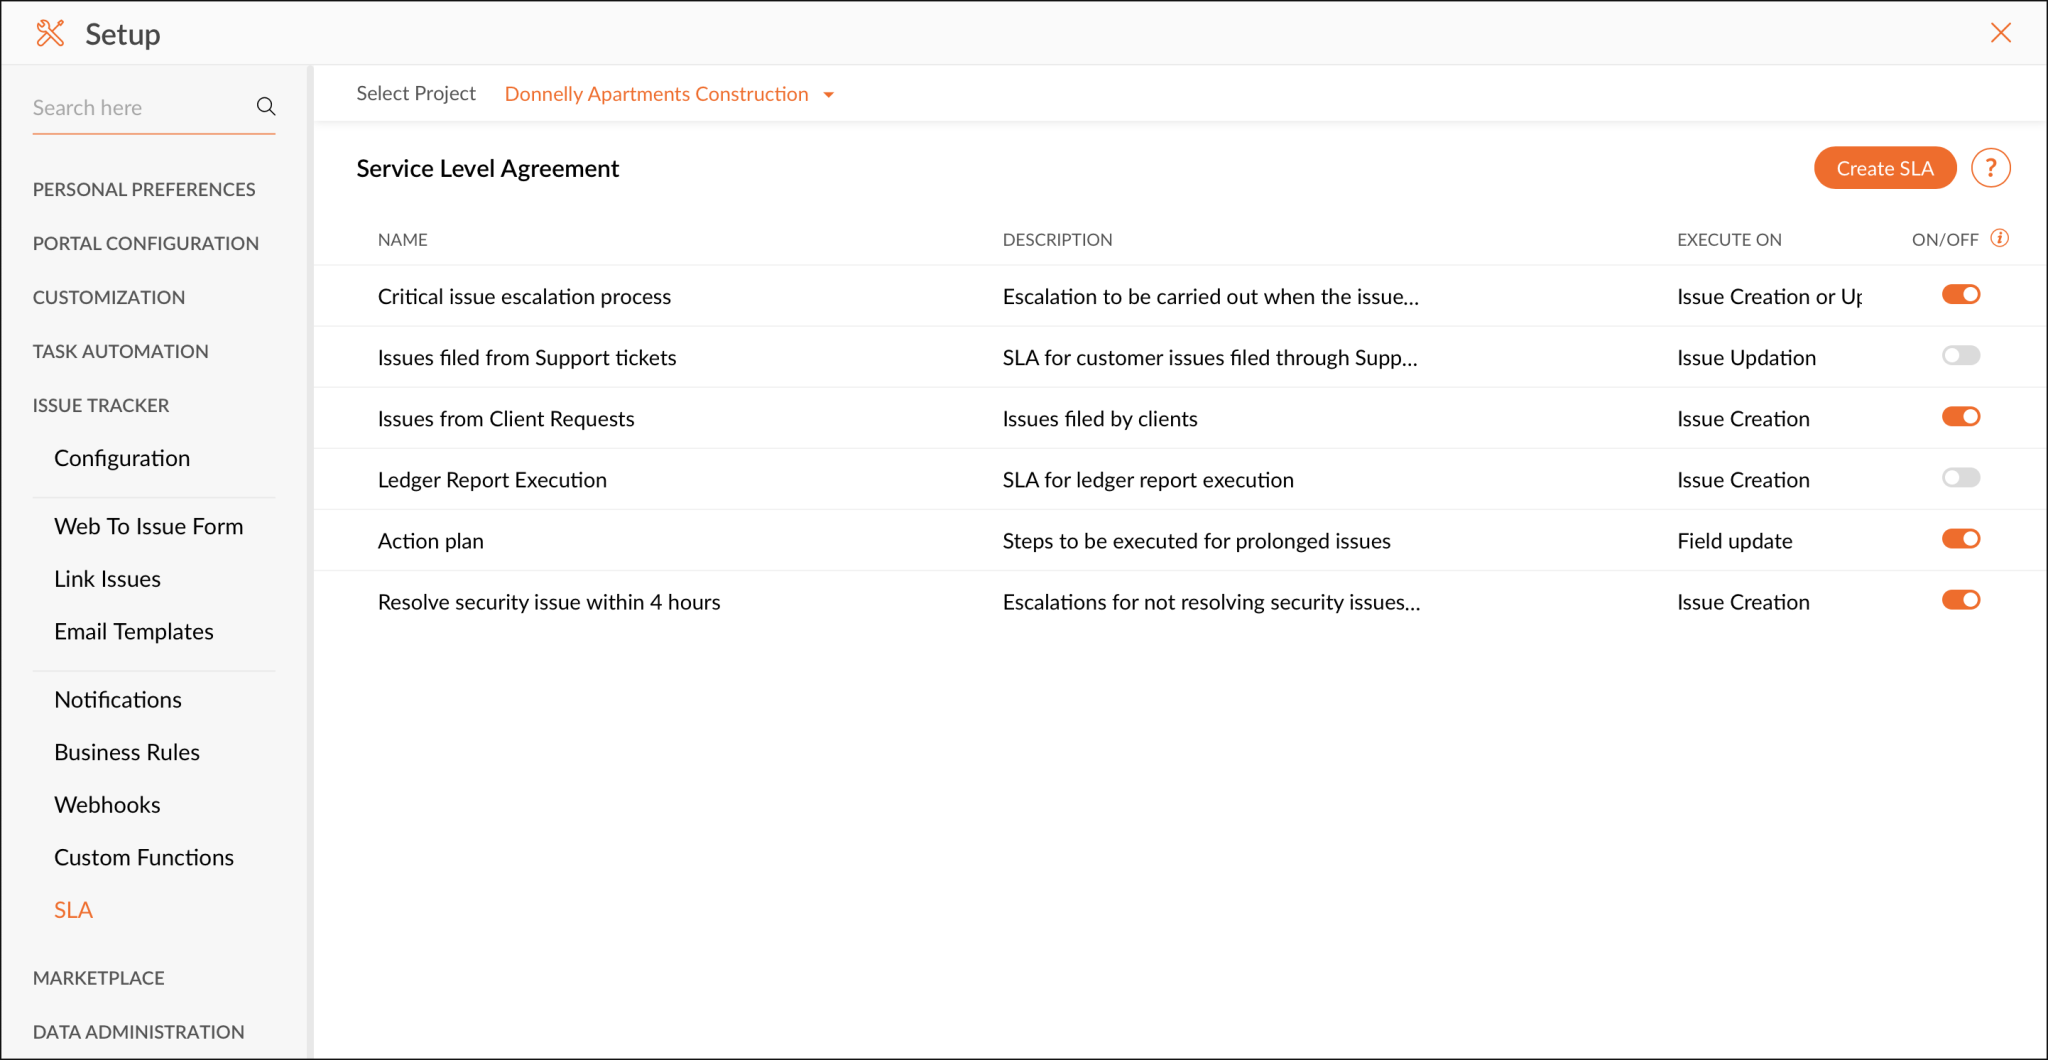Click the search magnifier icon

coord(265,106)
